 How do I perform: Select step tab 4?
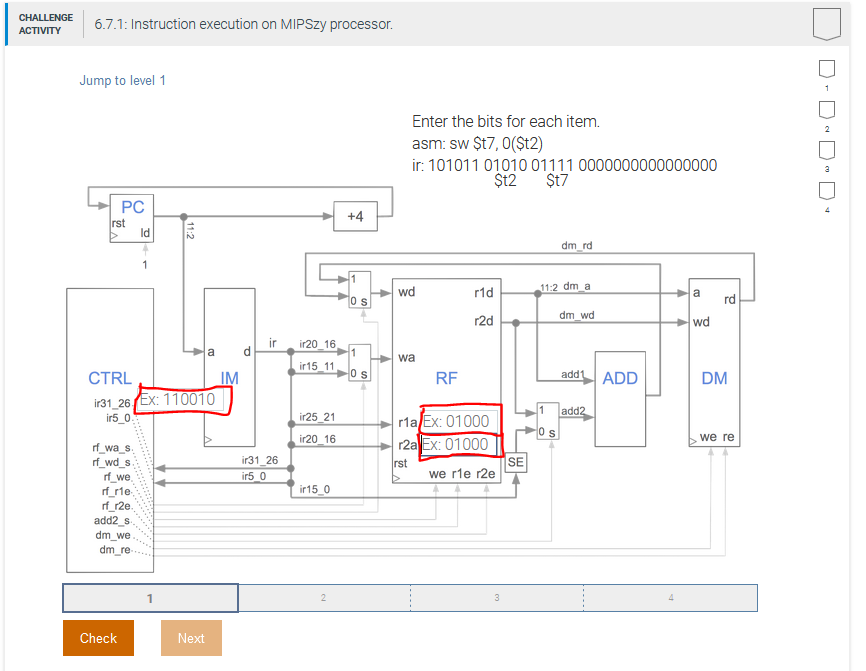pyautogui.click(x=670, y=597)
